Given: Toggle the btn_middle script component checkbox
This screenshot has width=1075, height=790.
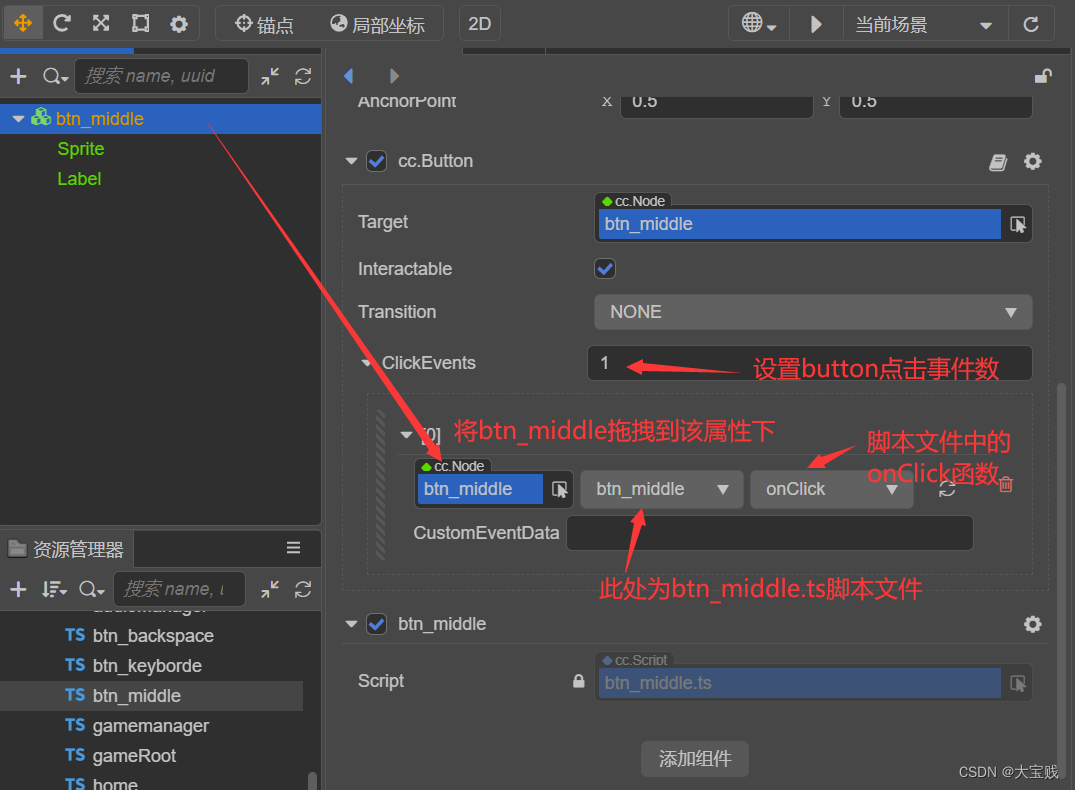Looking at the screenshot, I should [x=376, y=624].
